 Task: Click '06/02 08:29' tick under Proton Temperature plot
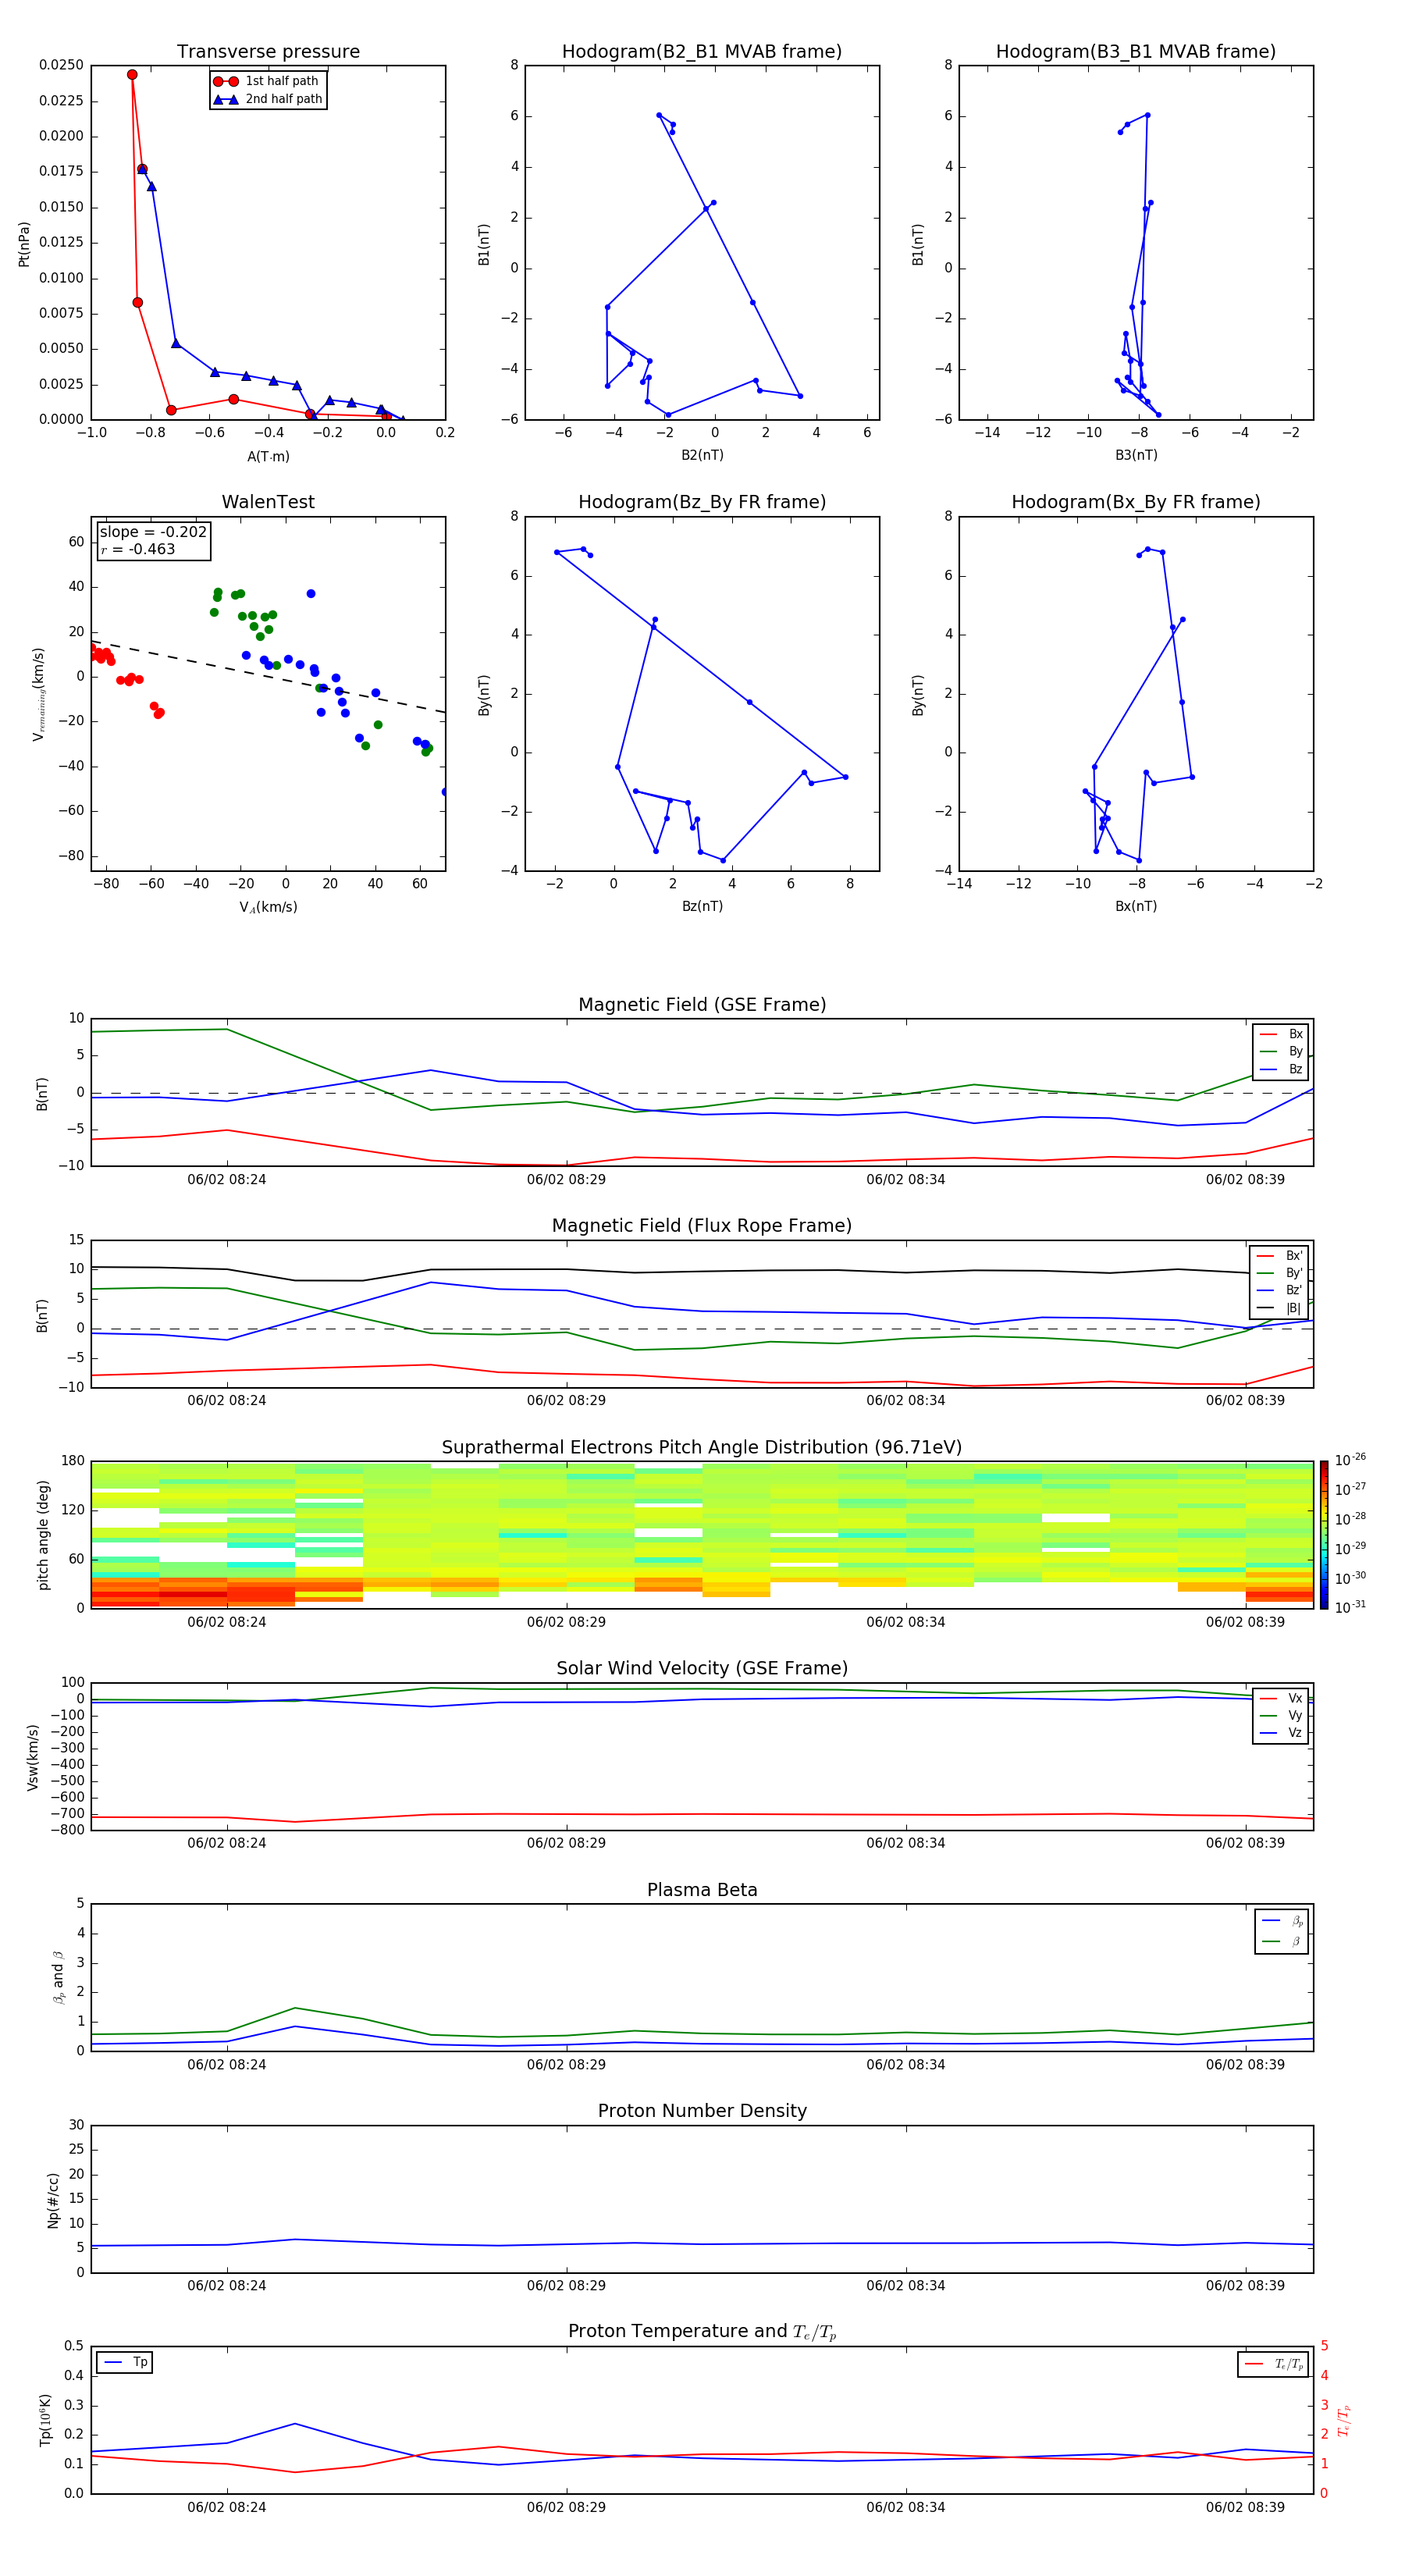[x=566, y=2507]
